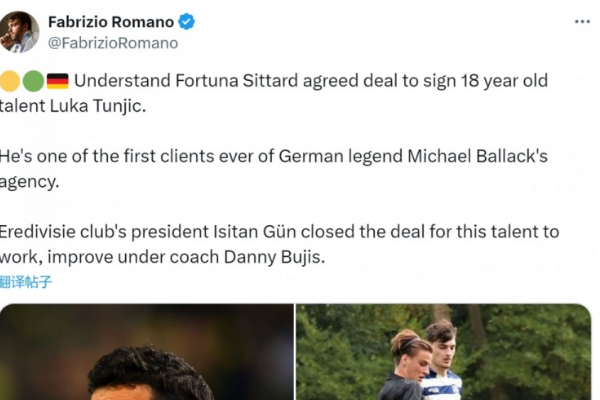Open the @FabrizioRomano handle link
This screenshot has width=600, height=400.
pyautogui.click(x=113, y=43)
